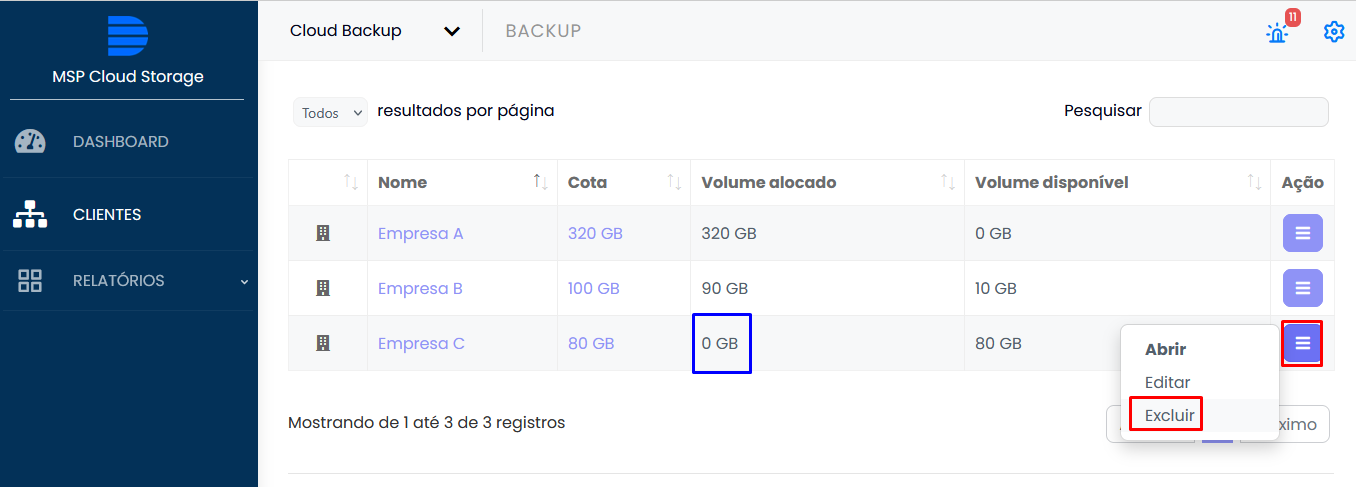Open the alerts notification icon

click(x=1277, y=32)
